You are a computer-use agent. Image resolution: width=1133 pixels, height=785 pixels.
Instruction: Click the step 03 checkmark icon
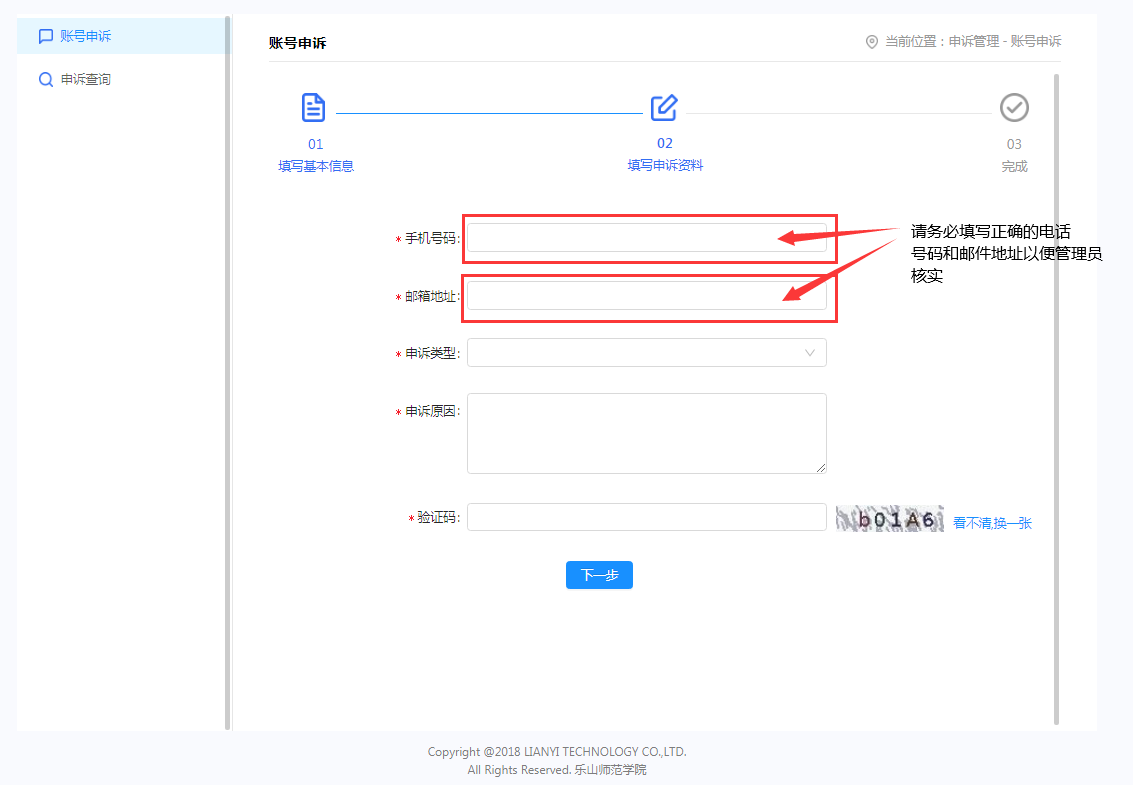coord(1014,108)
